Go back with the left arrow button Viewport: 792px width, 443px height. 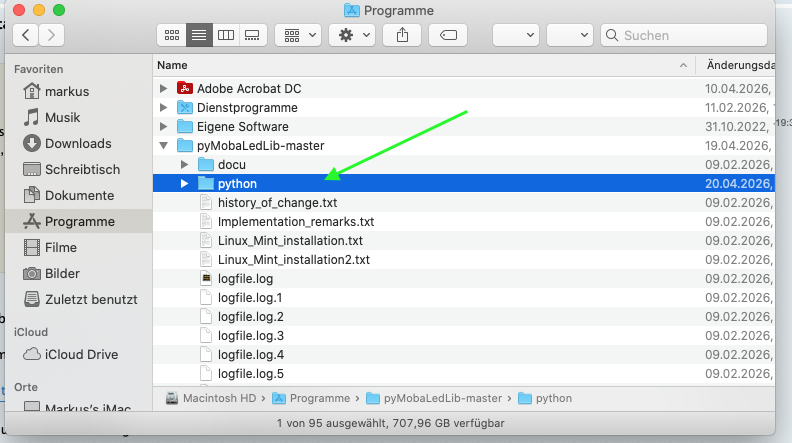click(25, 35)
